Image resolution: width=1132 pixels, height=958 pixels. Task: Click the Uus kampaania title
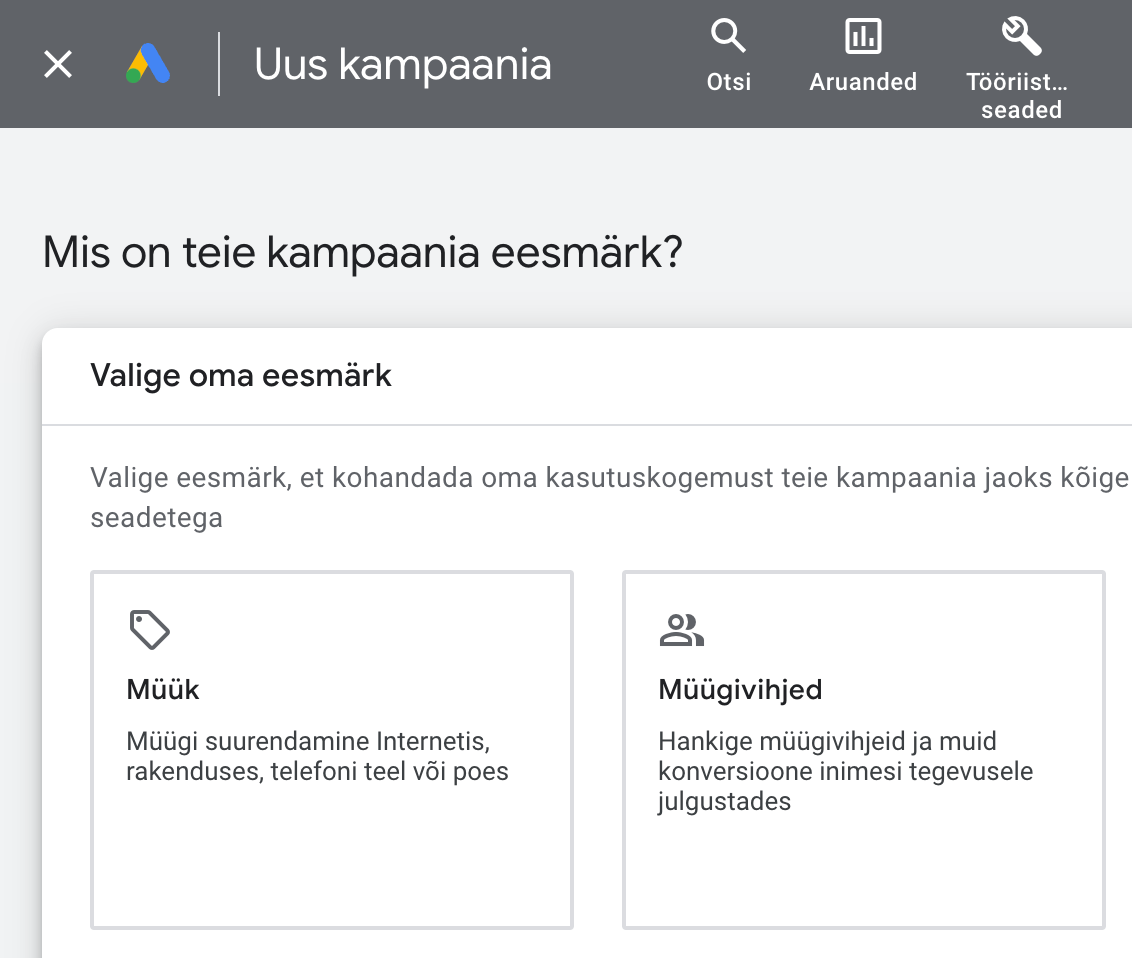pos(403,65)
